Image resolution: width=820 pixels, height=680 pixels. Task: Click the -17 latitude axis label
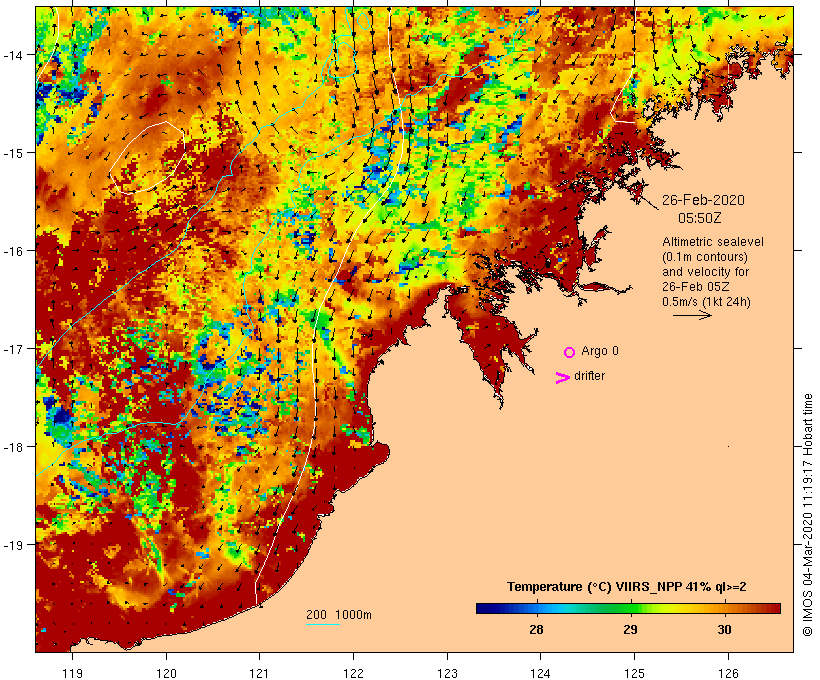(13, 348)
